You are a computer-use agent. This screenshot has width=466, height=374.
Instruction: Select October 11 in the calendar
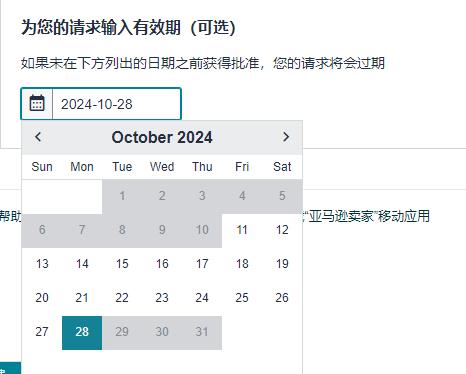click(x=242, y=230)
